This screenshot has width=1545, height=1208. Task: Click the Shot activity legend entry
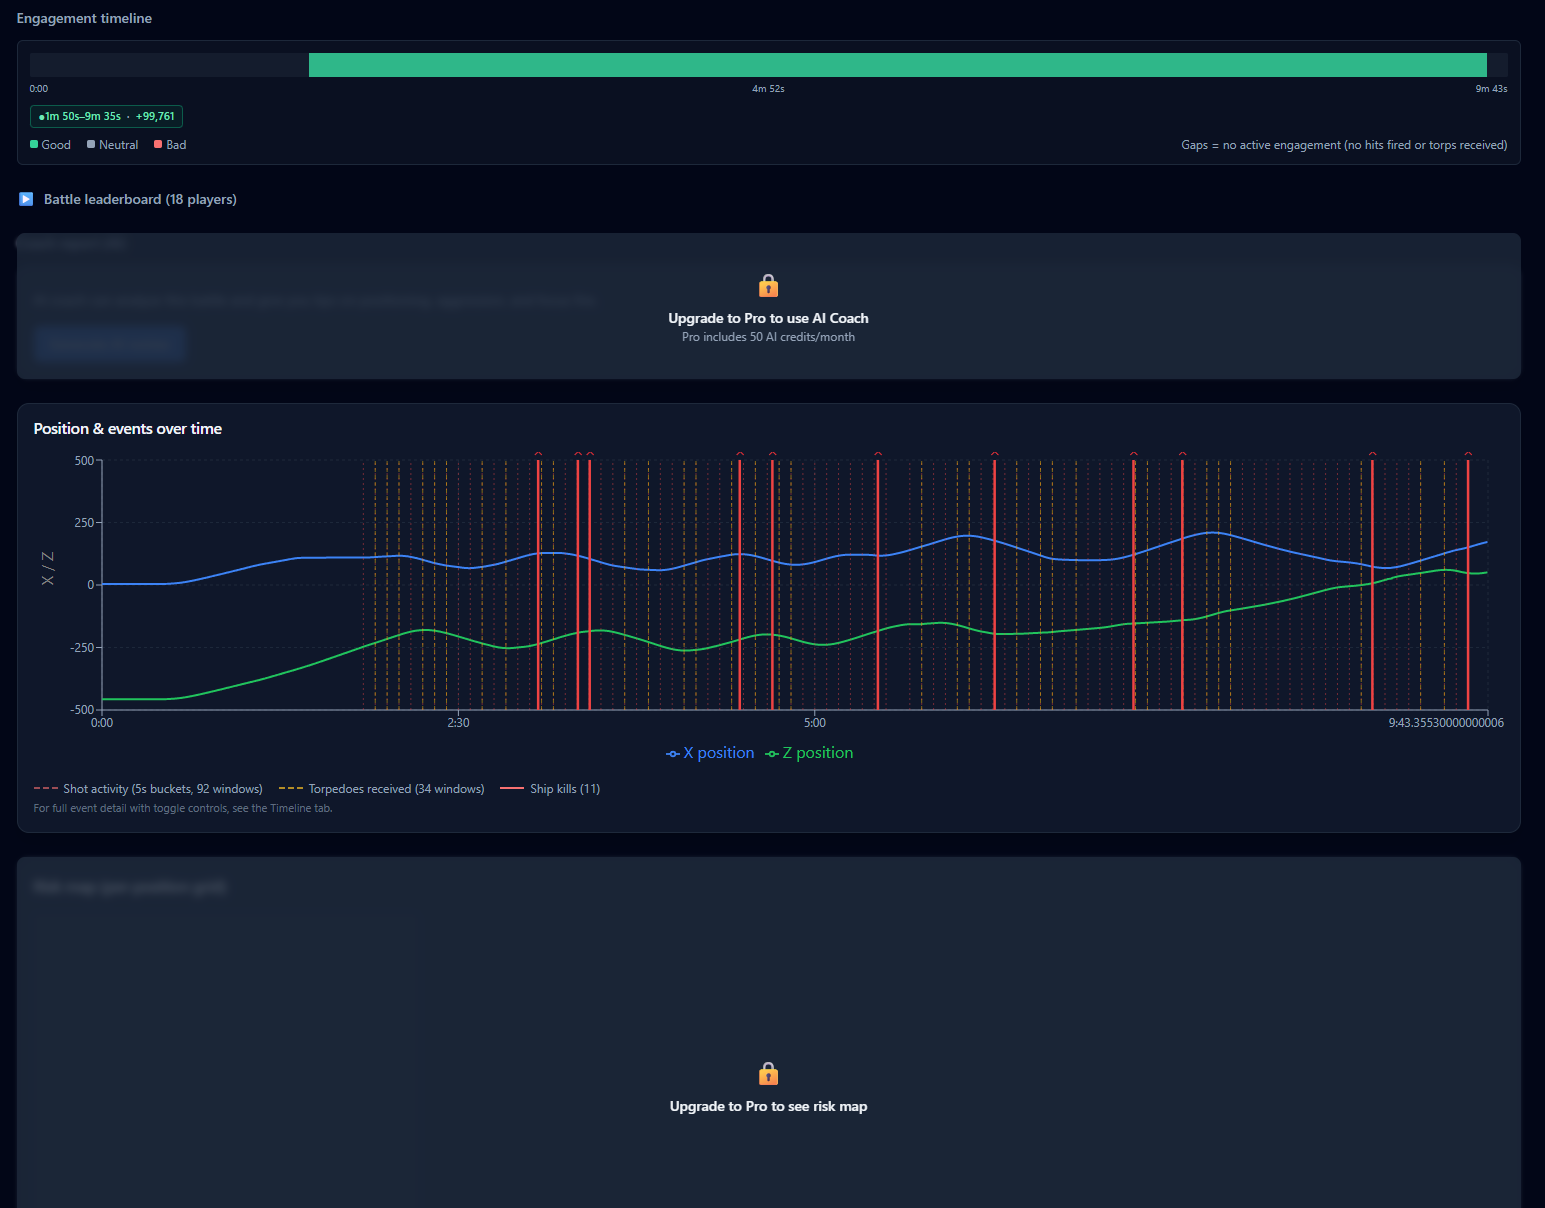click(x=148, y=789)
